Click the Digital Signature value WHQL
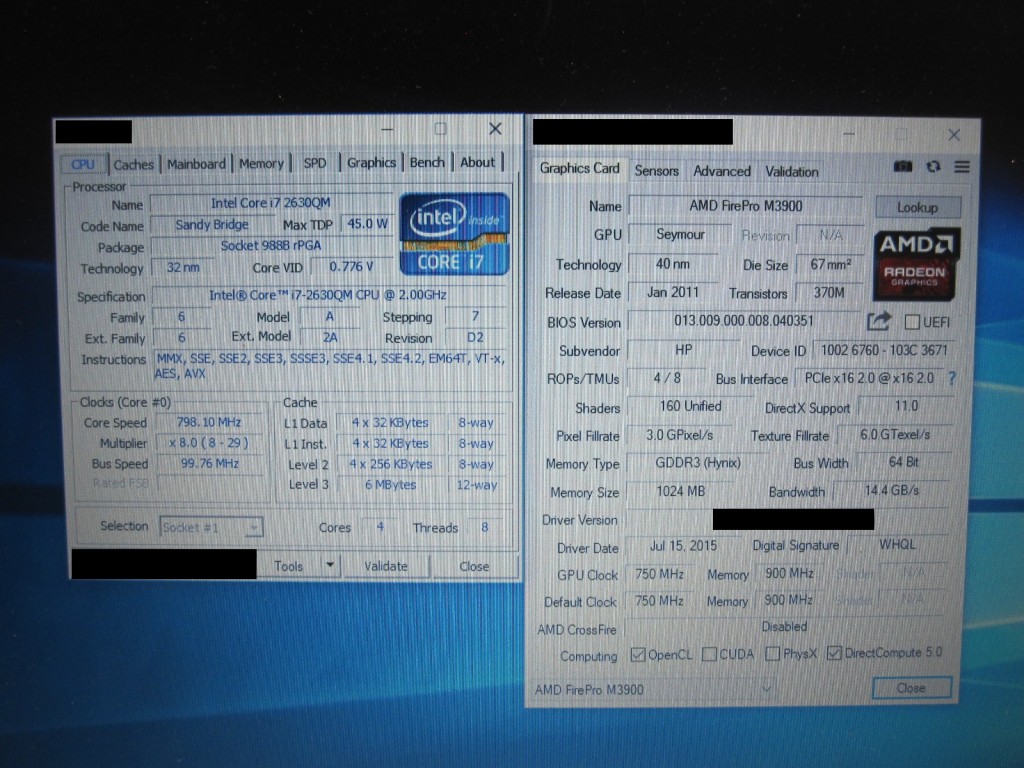 click(x=897, y=545)
